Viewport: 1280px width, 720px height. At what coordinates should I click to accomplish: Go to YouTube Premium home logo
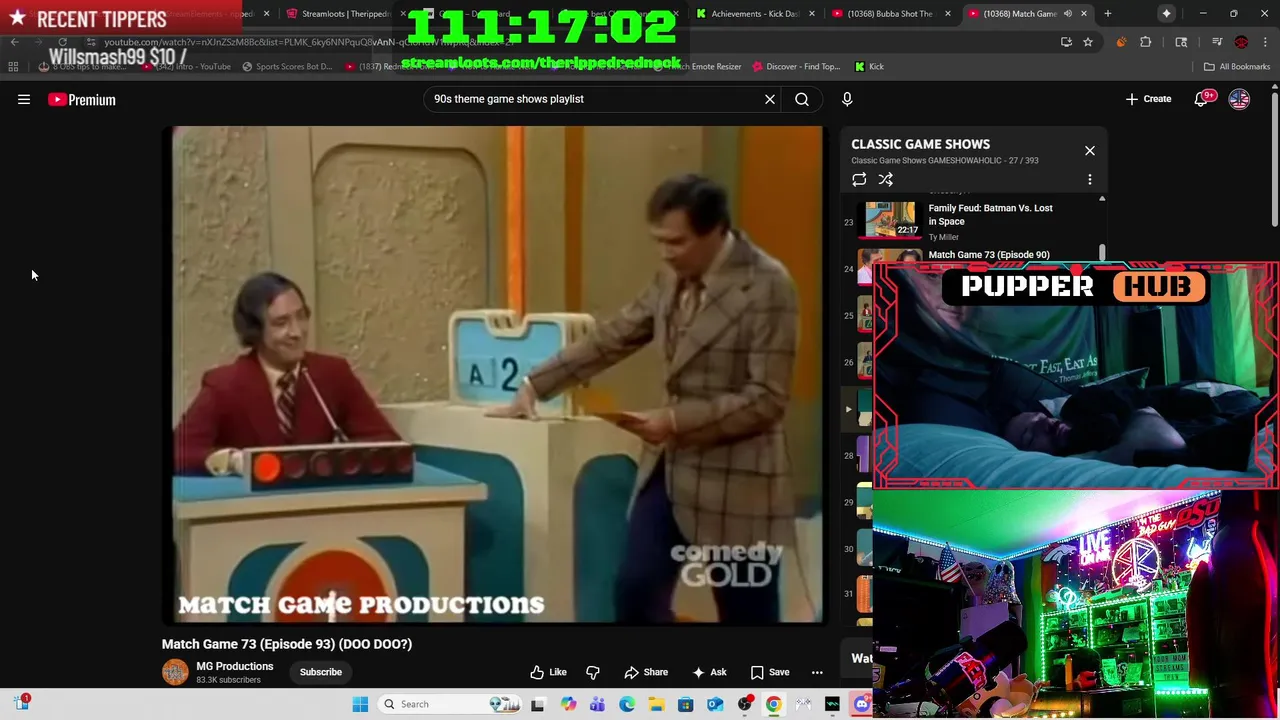click(82, 99)
